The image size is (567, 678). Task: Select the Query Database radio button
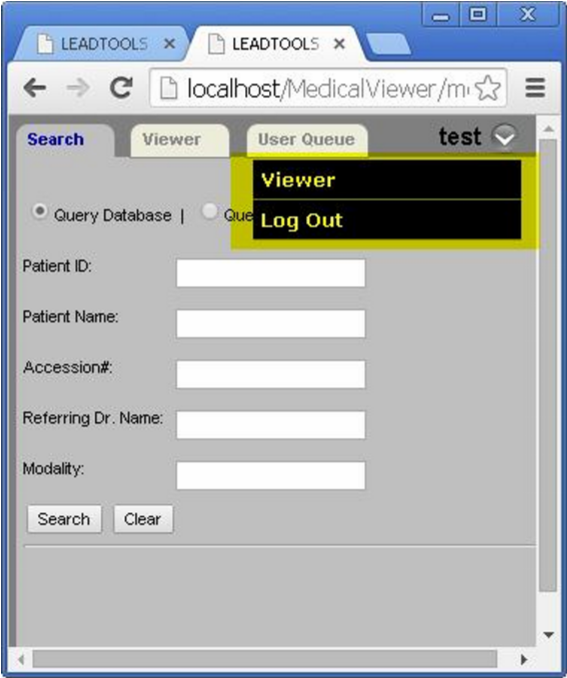pos(39,211)
